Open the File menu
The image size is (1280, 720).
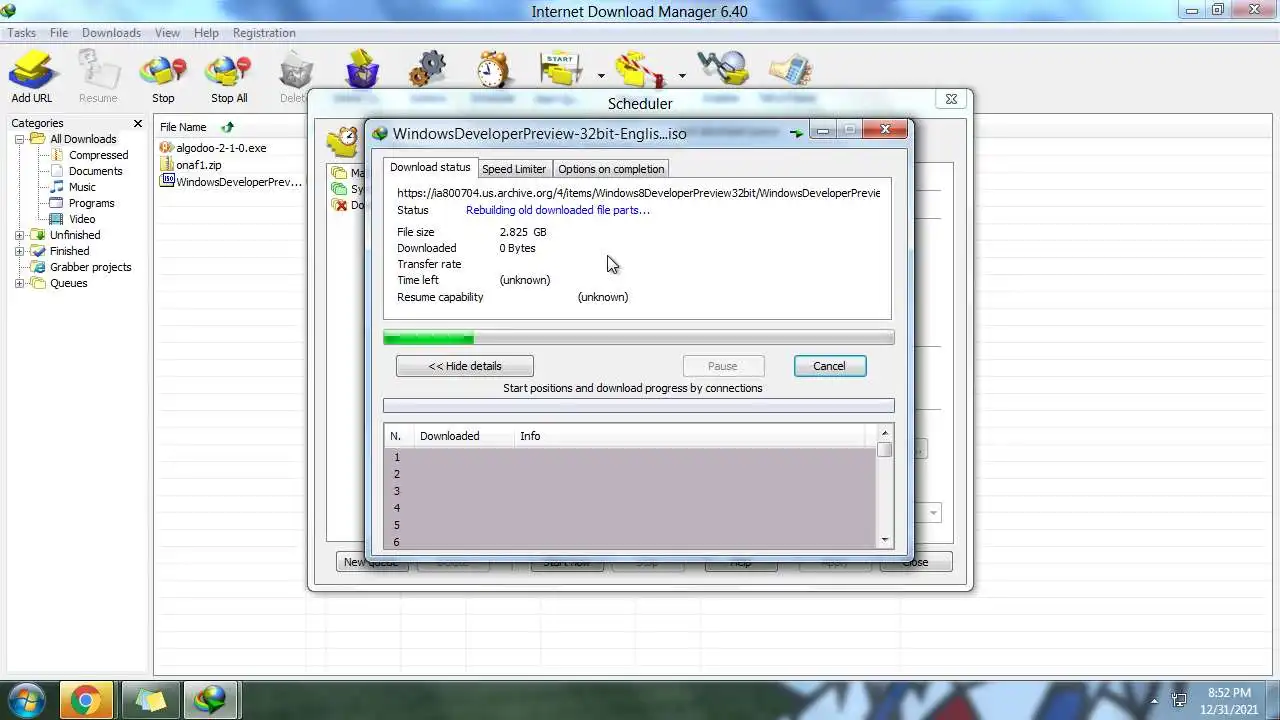(59, 33)
